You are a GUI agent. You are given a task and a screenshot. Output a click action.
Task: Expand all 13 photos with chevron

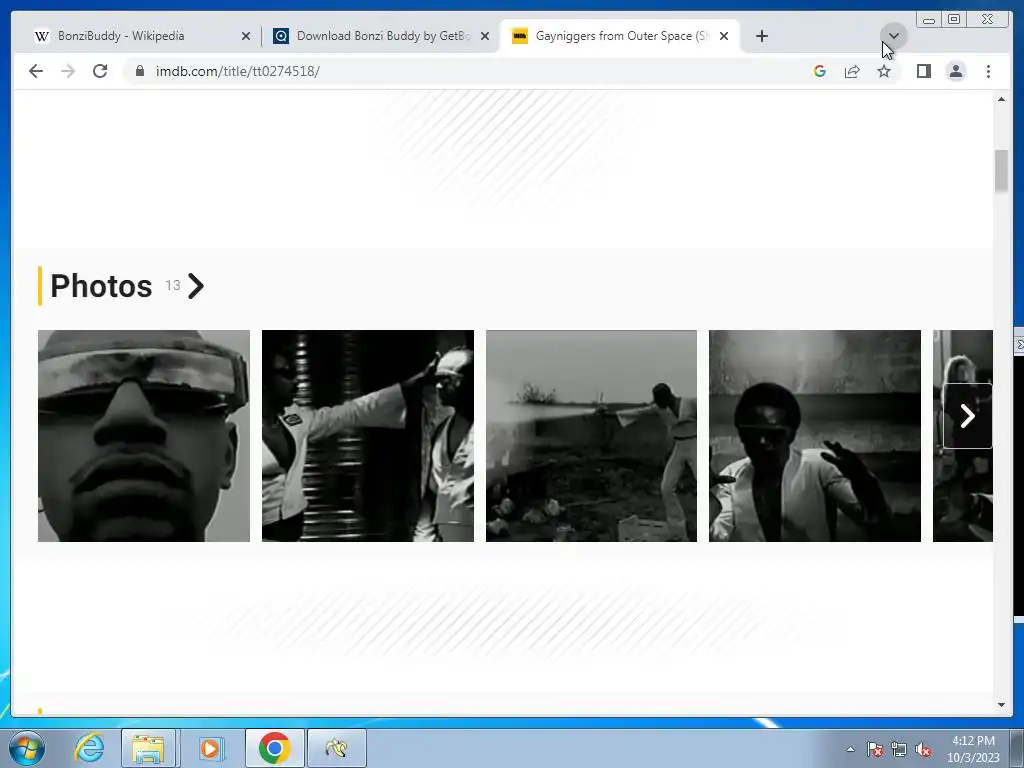[196, 286]
